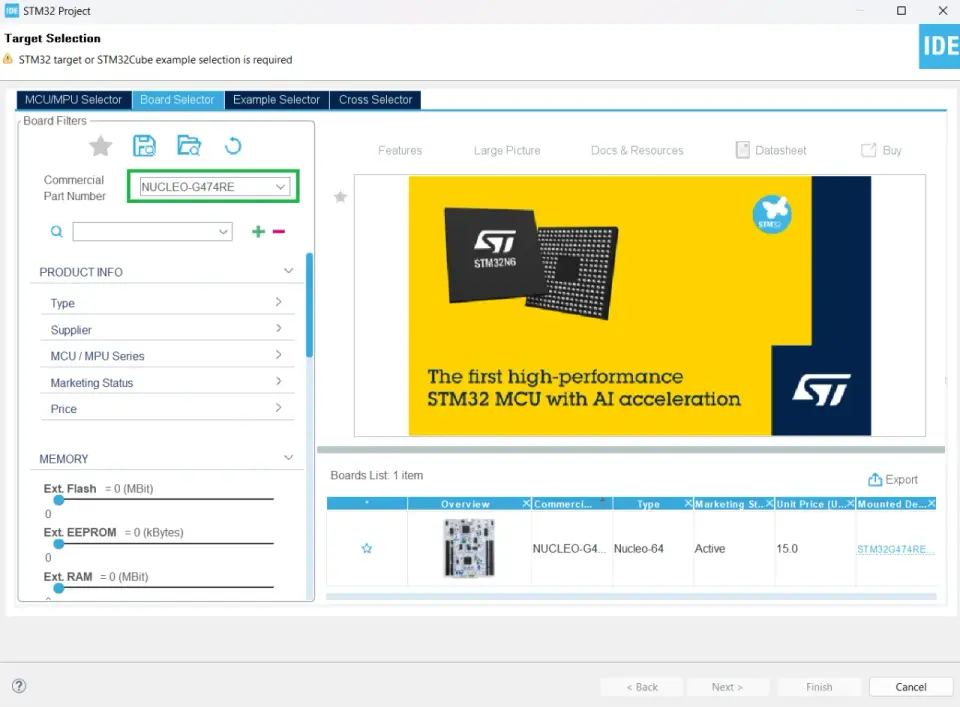Image resolution: width=960 pixels, height=707 pixels.
Task: Click the Ext. Flash slider handle
Action: point(59,500)
